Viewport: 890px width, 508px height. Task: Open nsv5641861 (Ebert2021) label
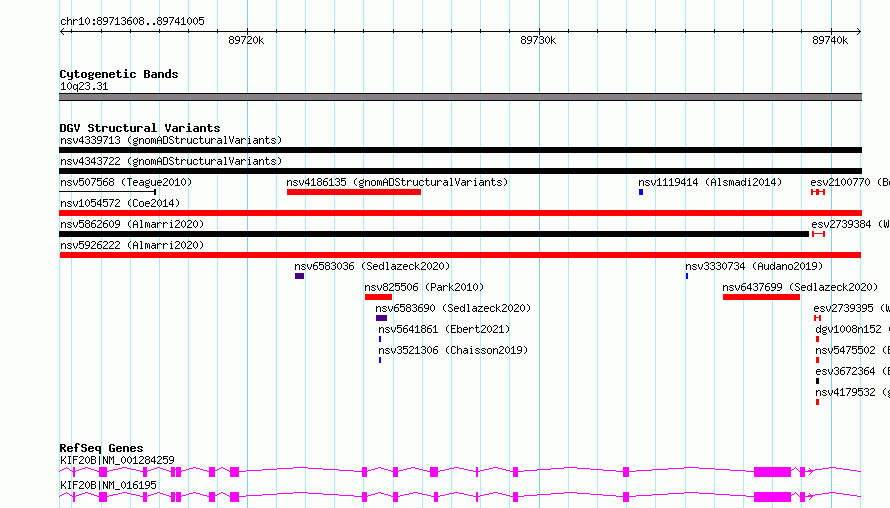(444, 329)
